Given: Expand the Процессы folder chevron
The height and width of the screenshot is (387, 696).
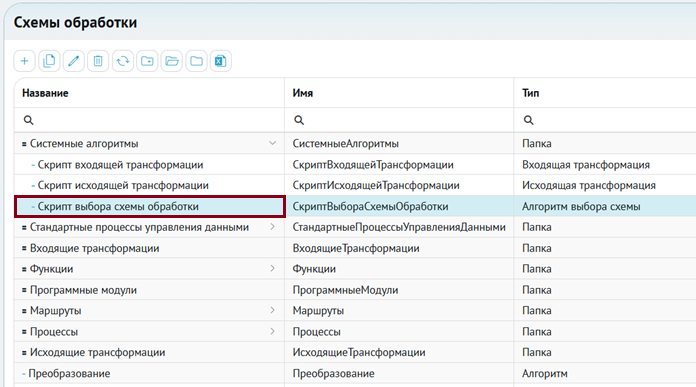Looking at the screenshot, I should point(273,331).
